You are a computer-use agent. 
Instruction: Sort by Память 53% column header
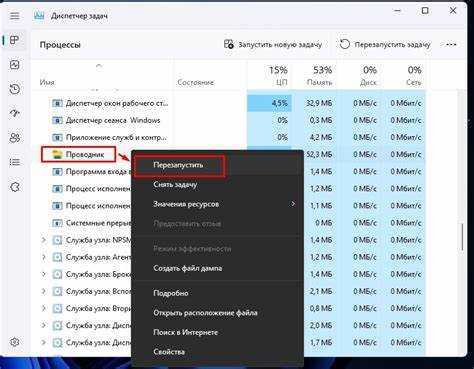click(x=314, y=75)
